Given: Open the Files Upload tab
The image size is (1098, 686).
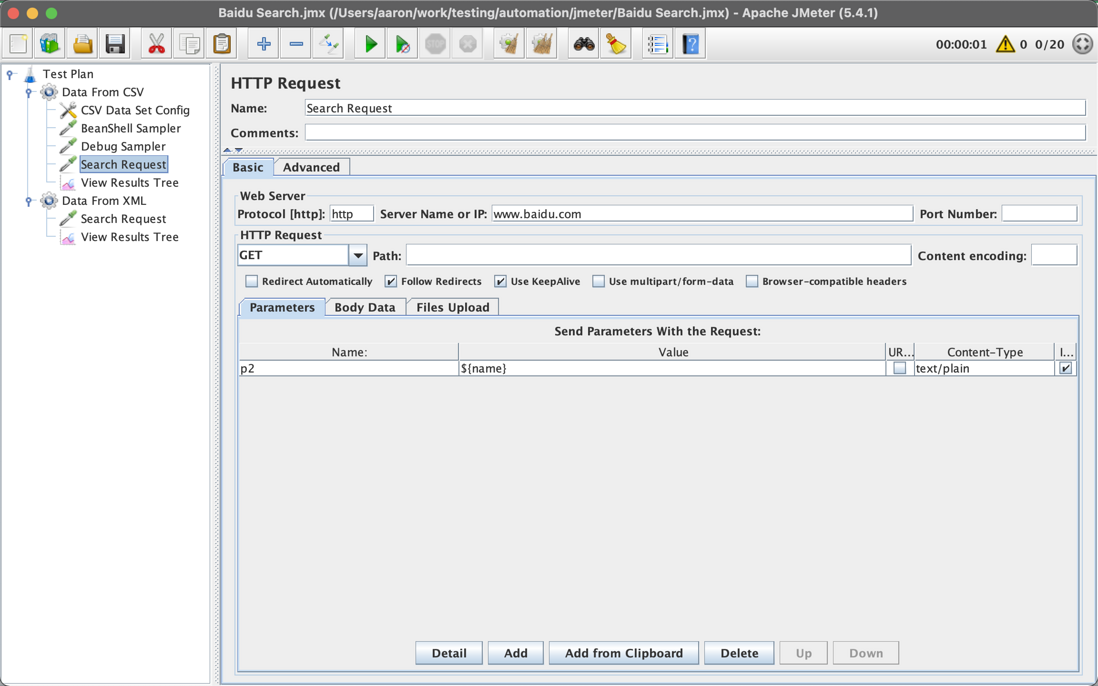Looking at the screenshot, I should 453,307.
